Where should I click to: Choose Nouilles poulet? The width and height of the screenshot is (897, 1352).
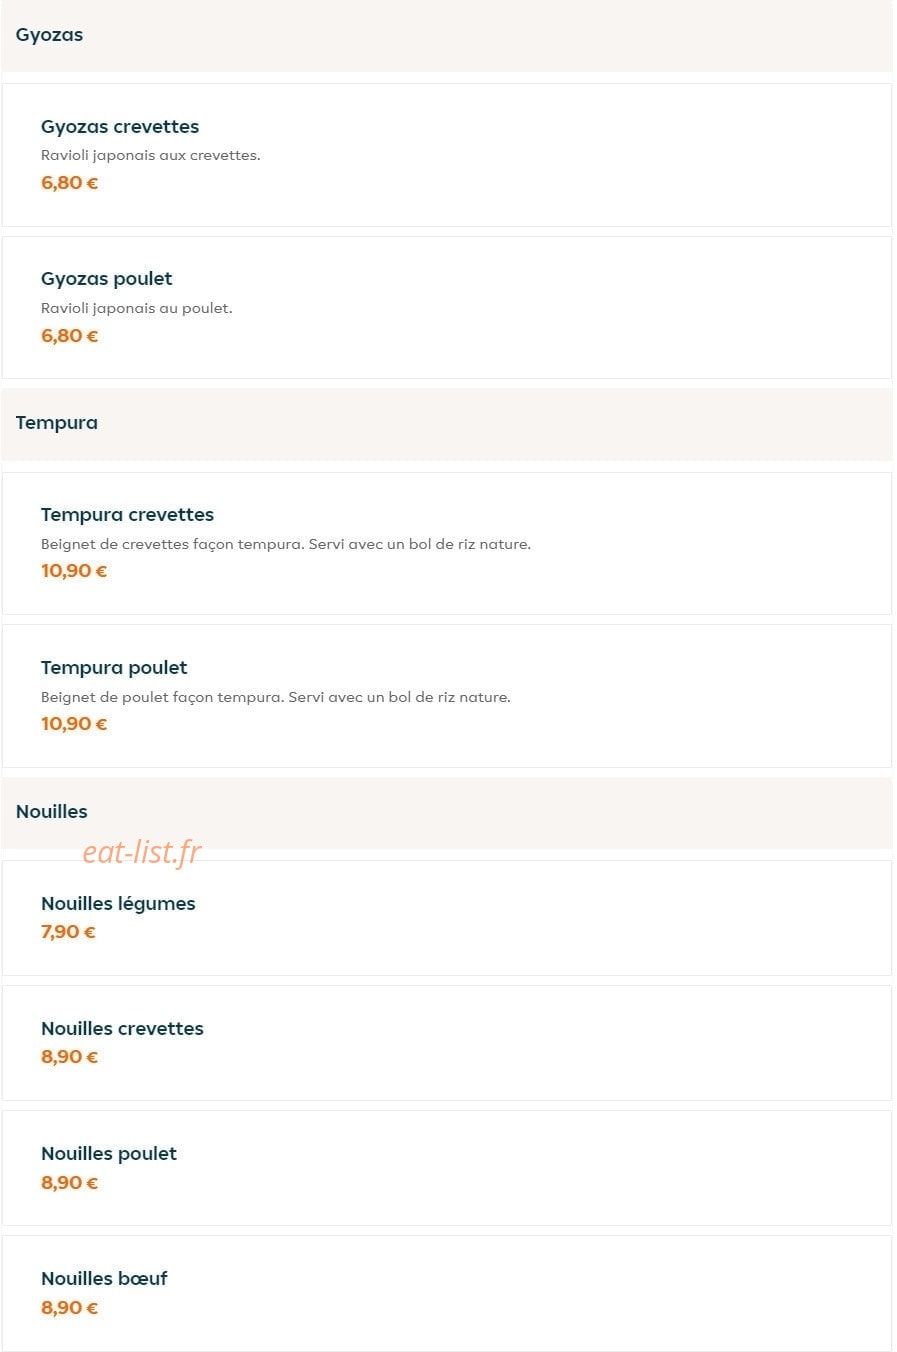446,1168
